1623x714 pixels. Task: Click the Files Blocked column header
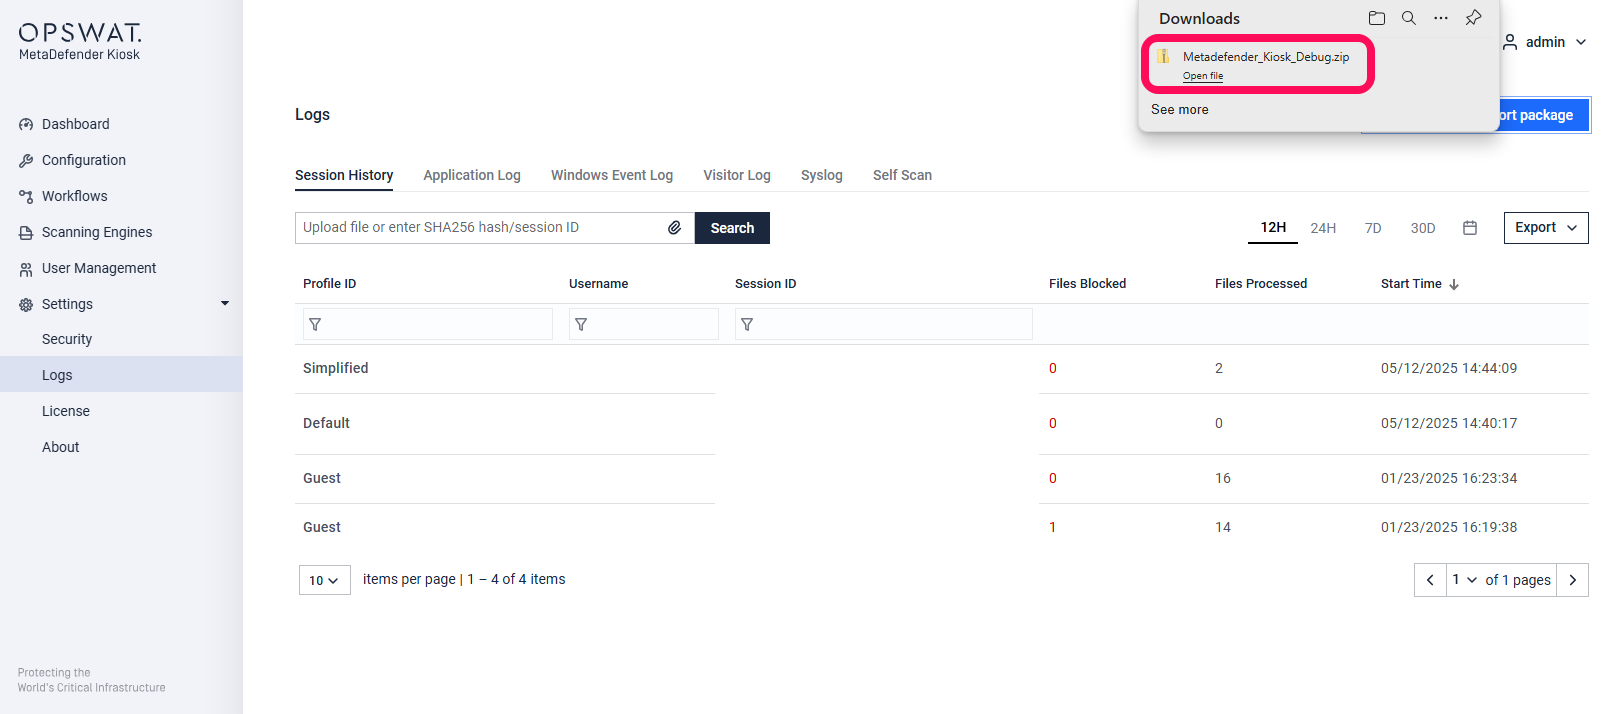1088,284
